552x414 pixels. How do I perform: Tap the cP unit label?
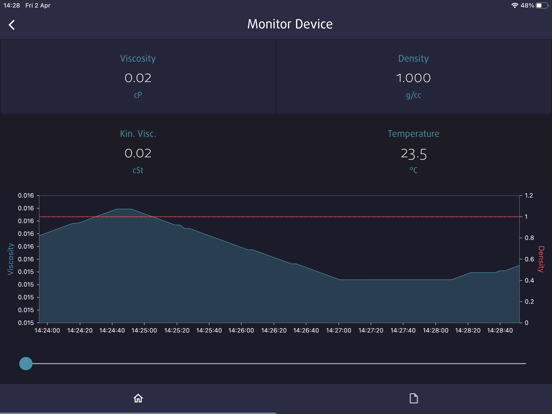[138, 95]
